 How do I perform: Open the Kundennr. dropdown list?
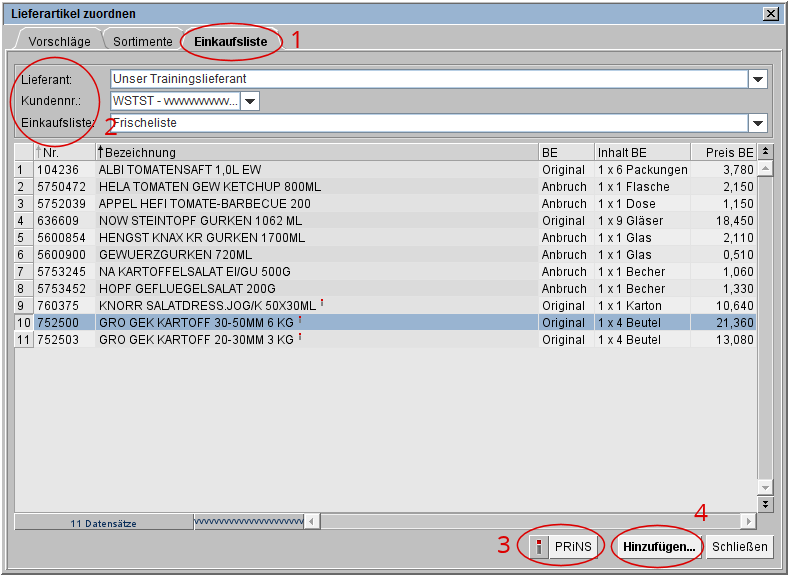pyautogui.click(x=250, y=101)
